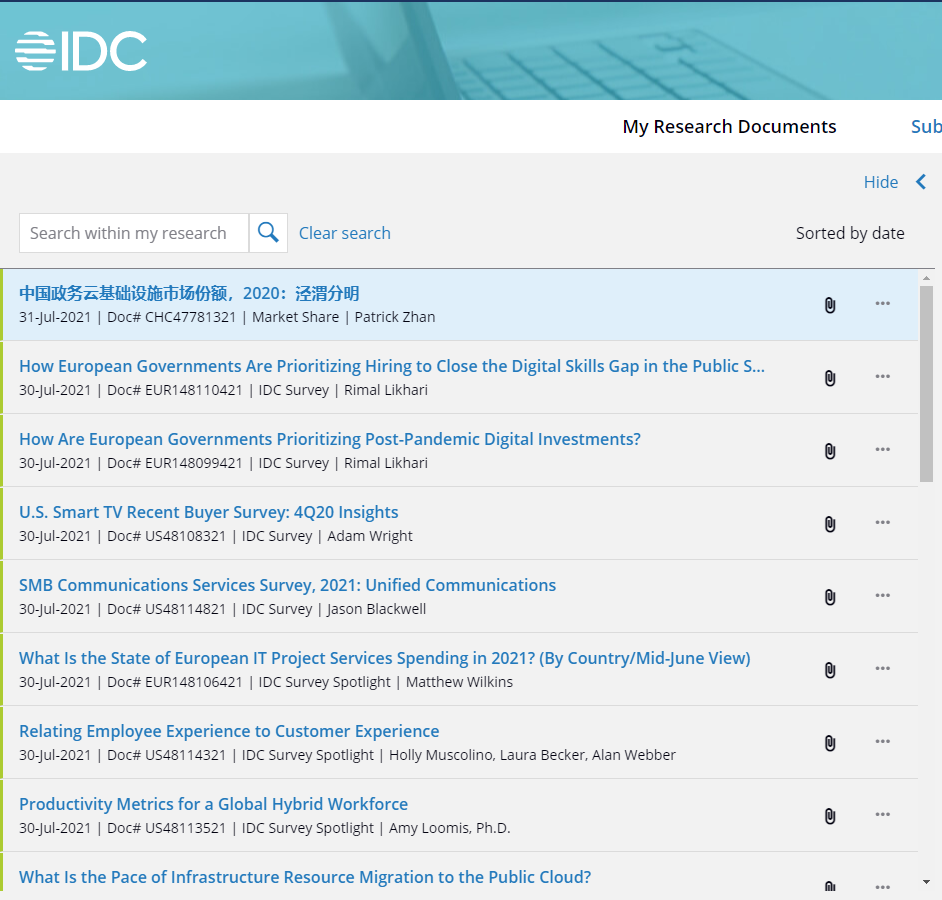
Task: Open Productivity Metrics for a Global Hybrid Workforce
Action: [x=213, y=804]
